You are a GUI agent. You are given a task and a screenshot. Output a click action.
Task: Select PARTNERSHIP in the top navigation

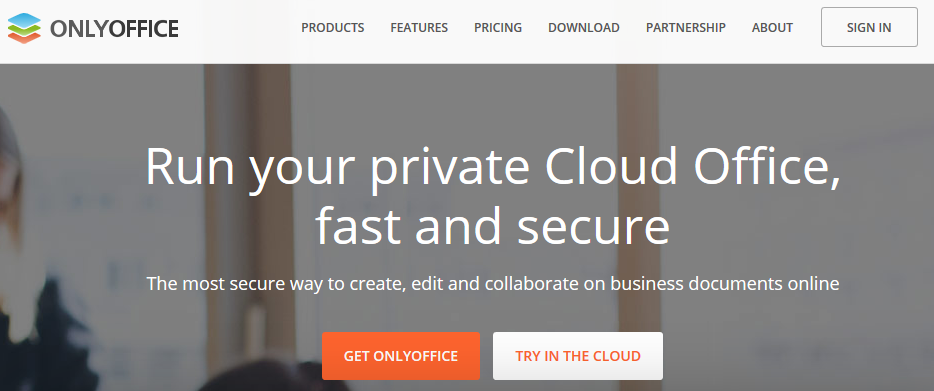(x=686, y=27)
